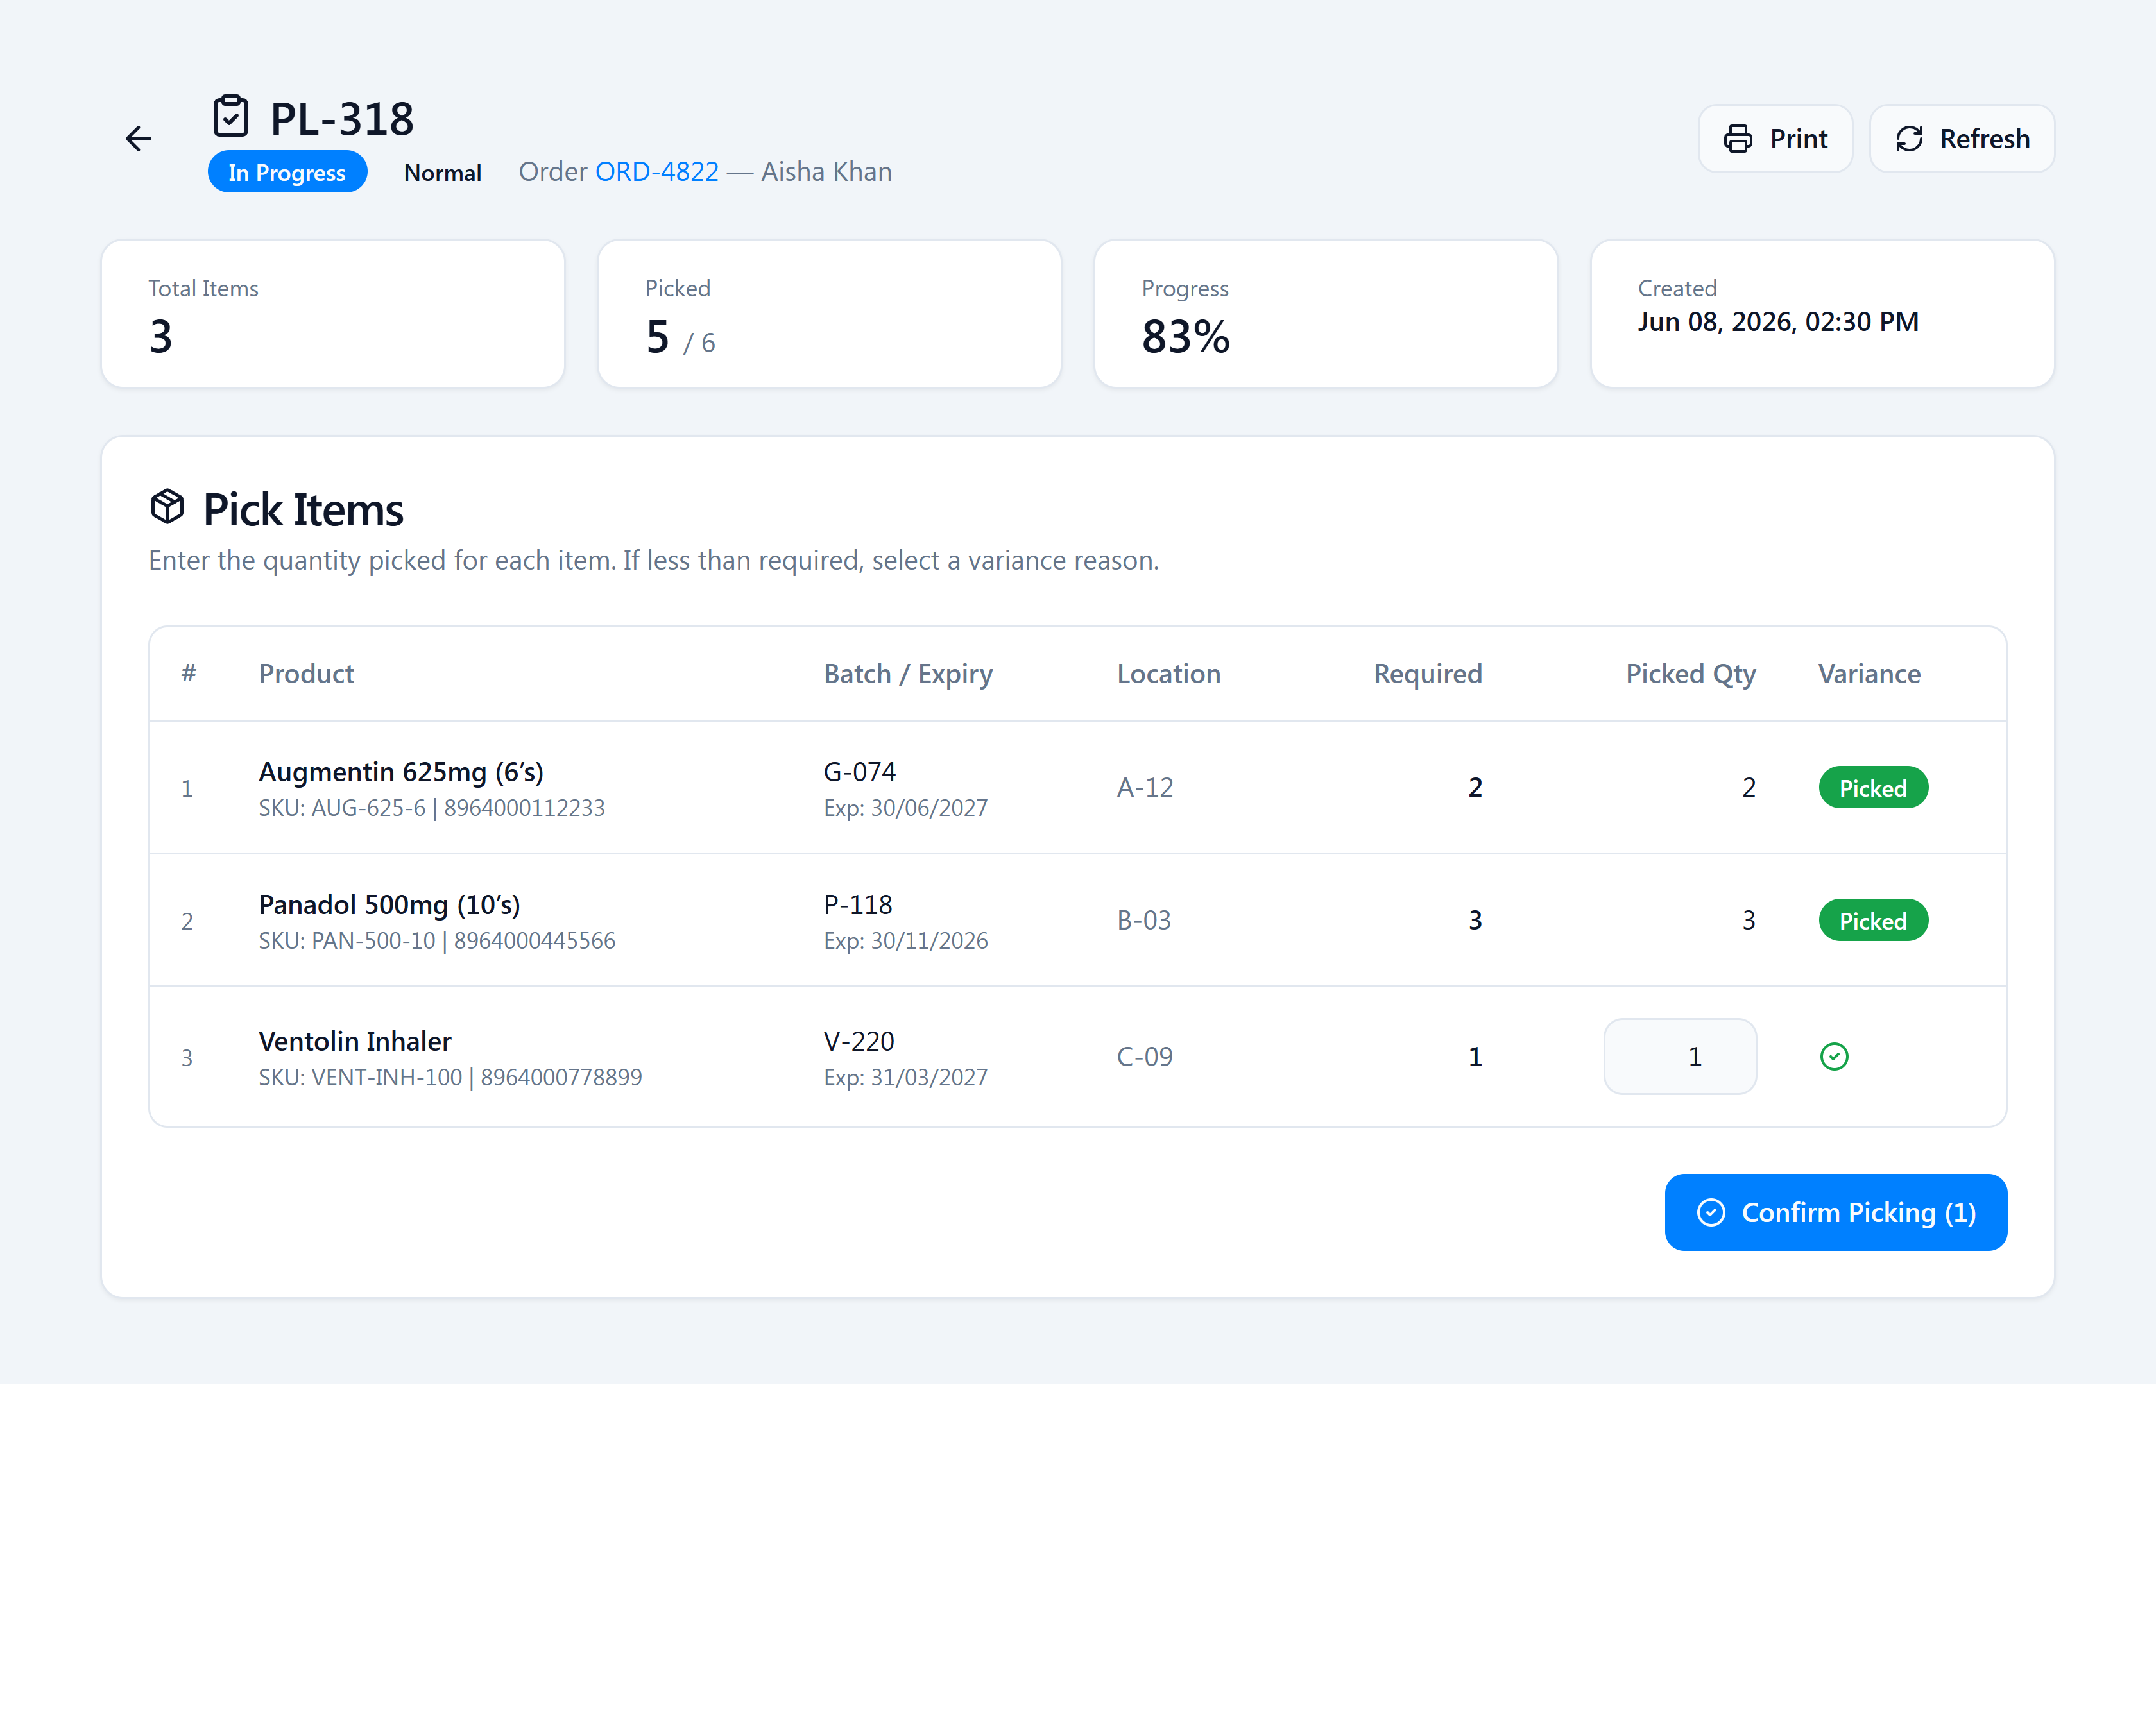Click the Batch / Expiry column header
Screen dimensions: 2156x1732
tap(908, 674)
